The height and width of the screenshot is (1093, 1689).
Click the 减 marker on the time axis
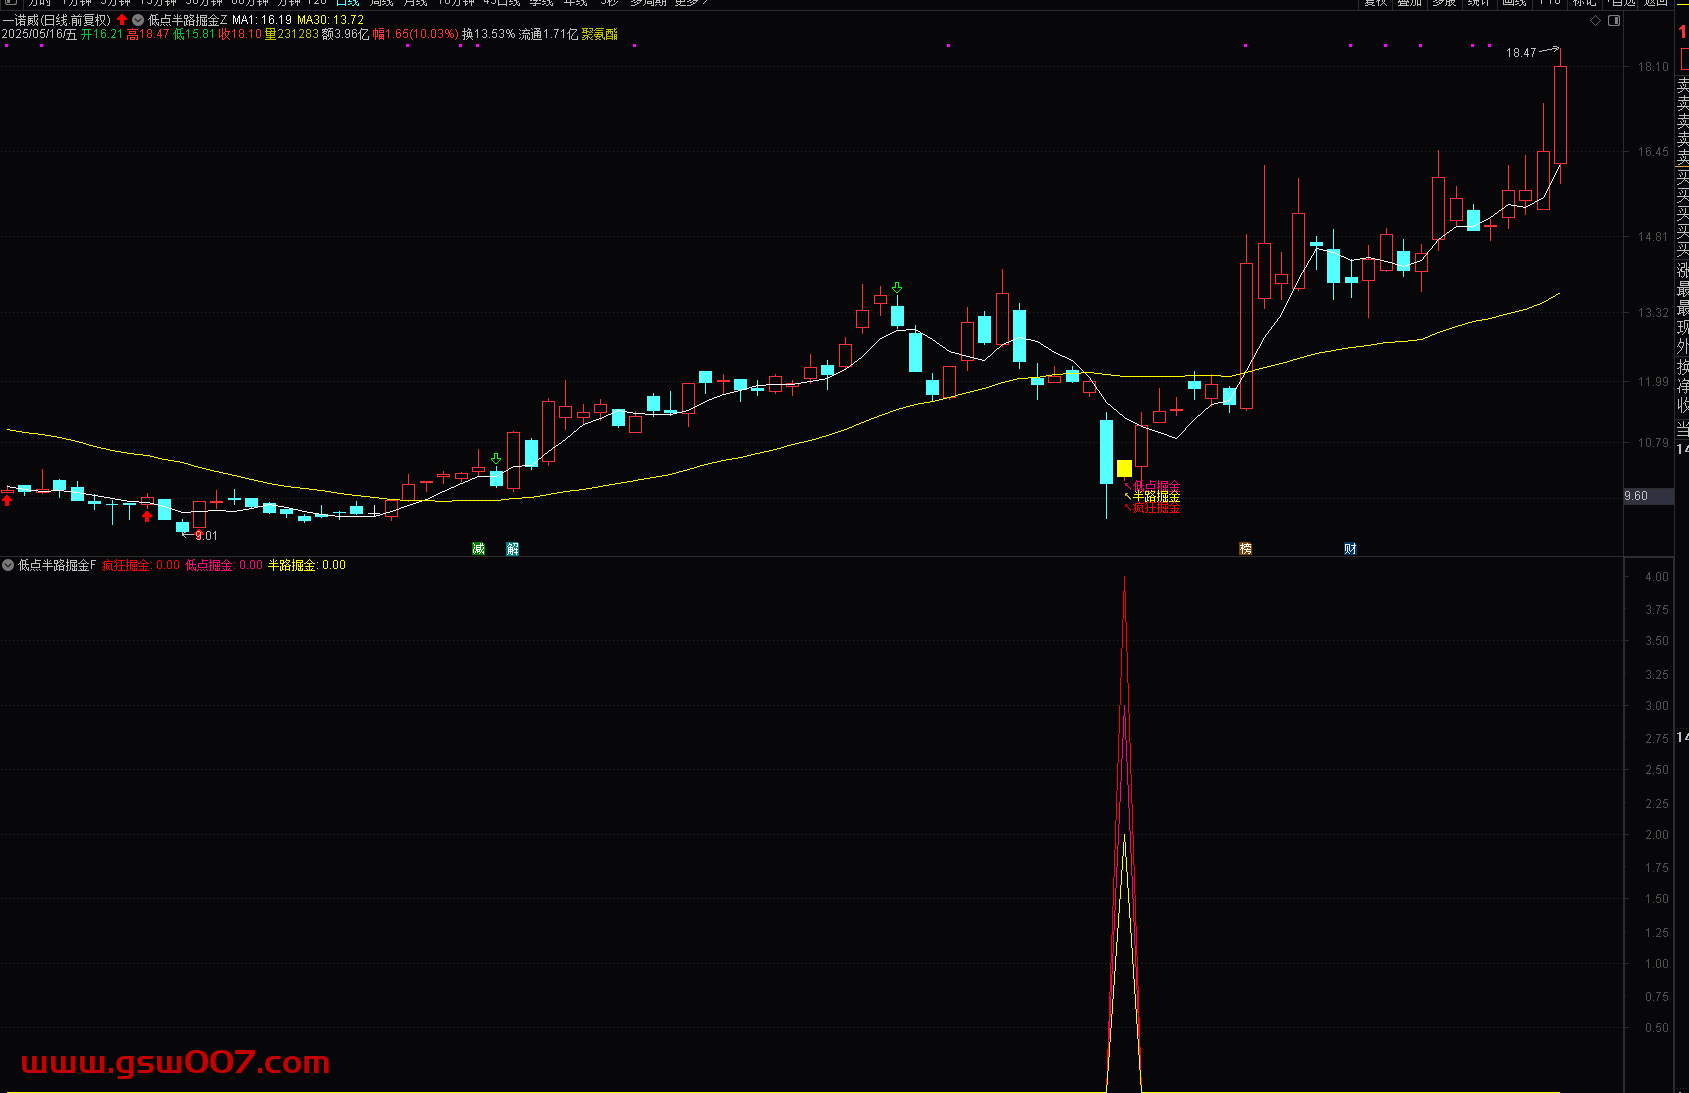(478, 548)
